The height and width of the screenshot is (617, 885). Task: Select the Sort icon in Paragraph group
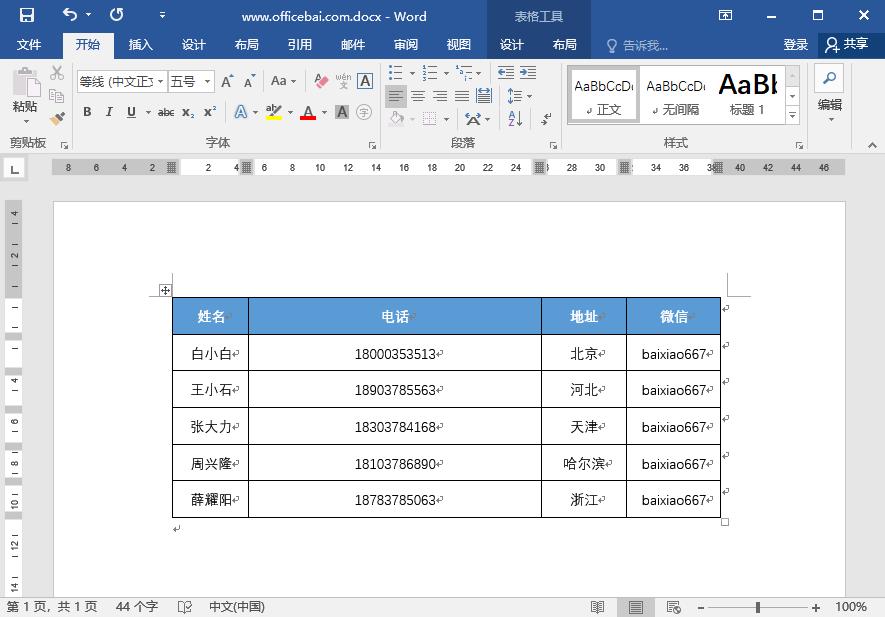point(514,119)
